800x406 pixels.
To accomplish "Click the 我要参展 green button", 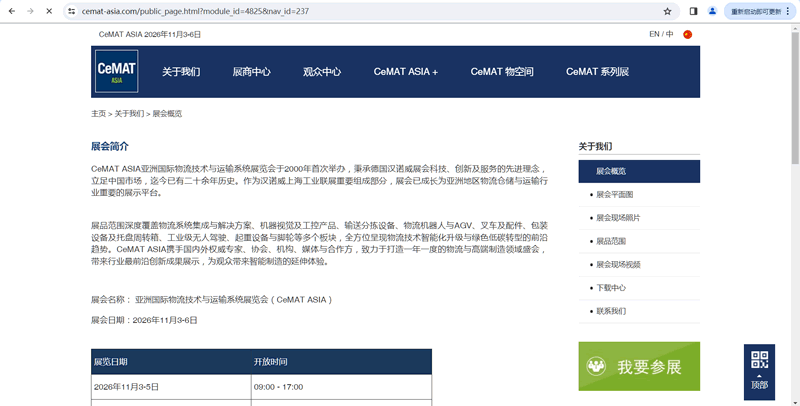I will [639, 366].
